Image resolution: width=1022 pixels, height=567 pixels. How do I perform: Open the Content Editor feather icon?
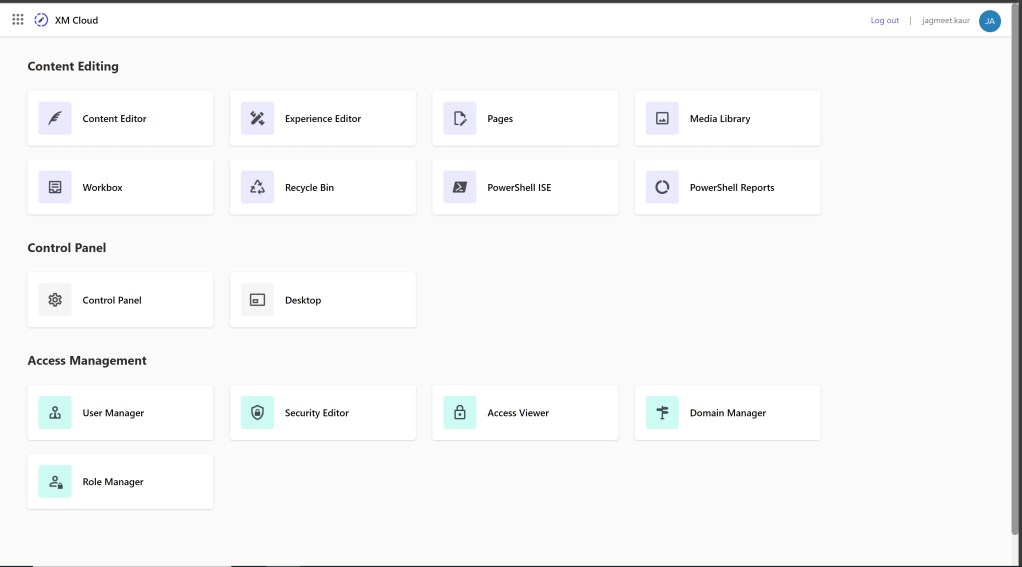click(x=55, y=118)
